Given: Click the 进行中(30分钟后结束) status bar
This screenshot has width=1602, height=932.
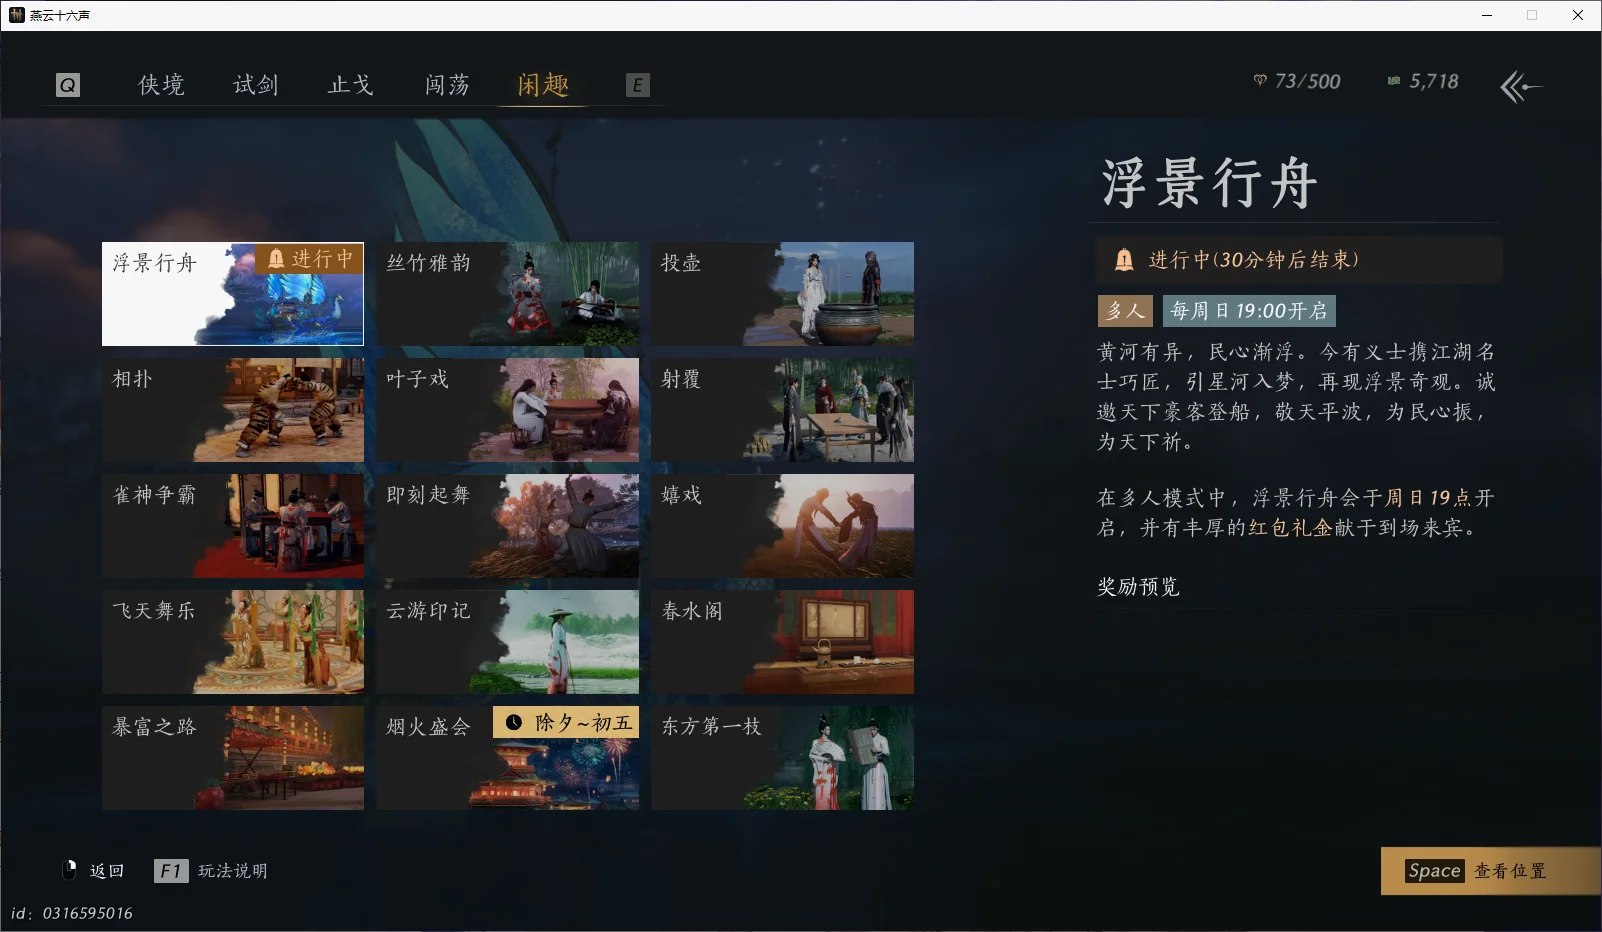Looking at the screenshot, I should [x=1298, y=260].
